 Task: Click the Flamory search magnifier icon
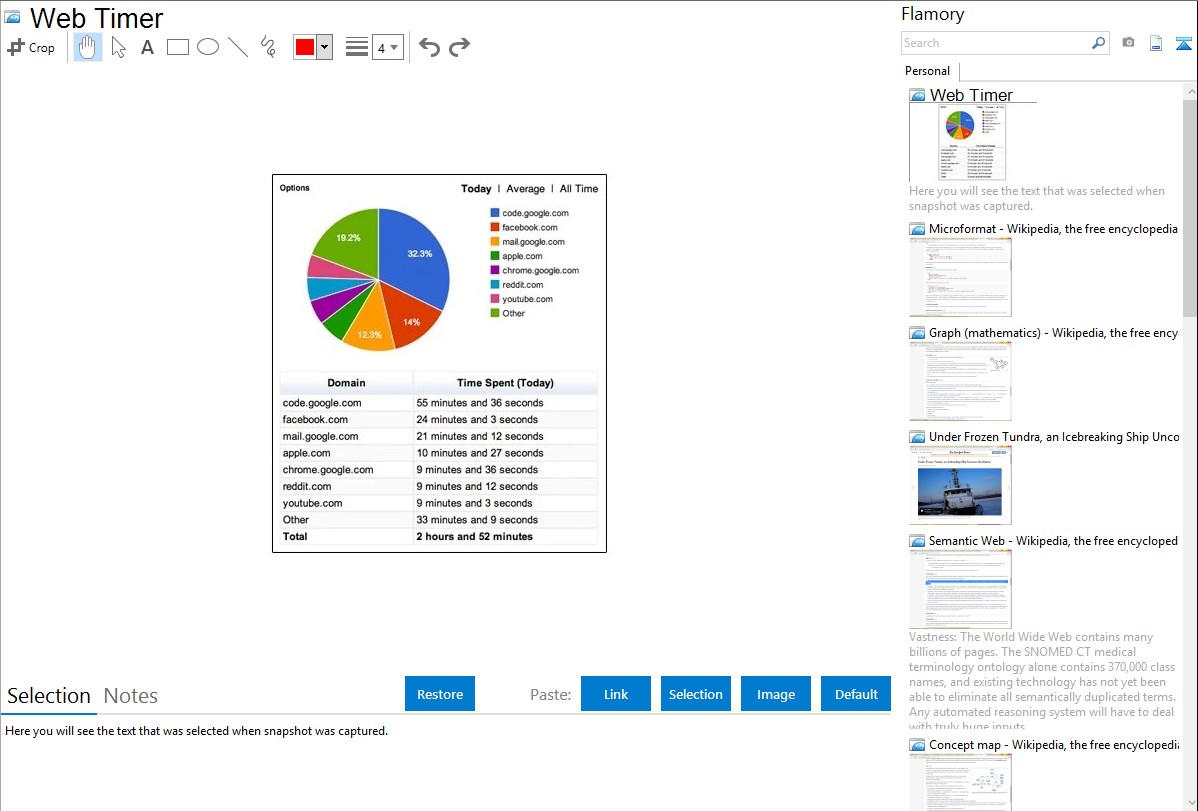coord(1098,43)
